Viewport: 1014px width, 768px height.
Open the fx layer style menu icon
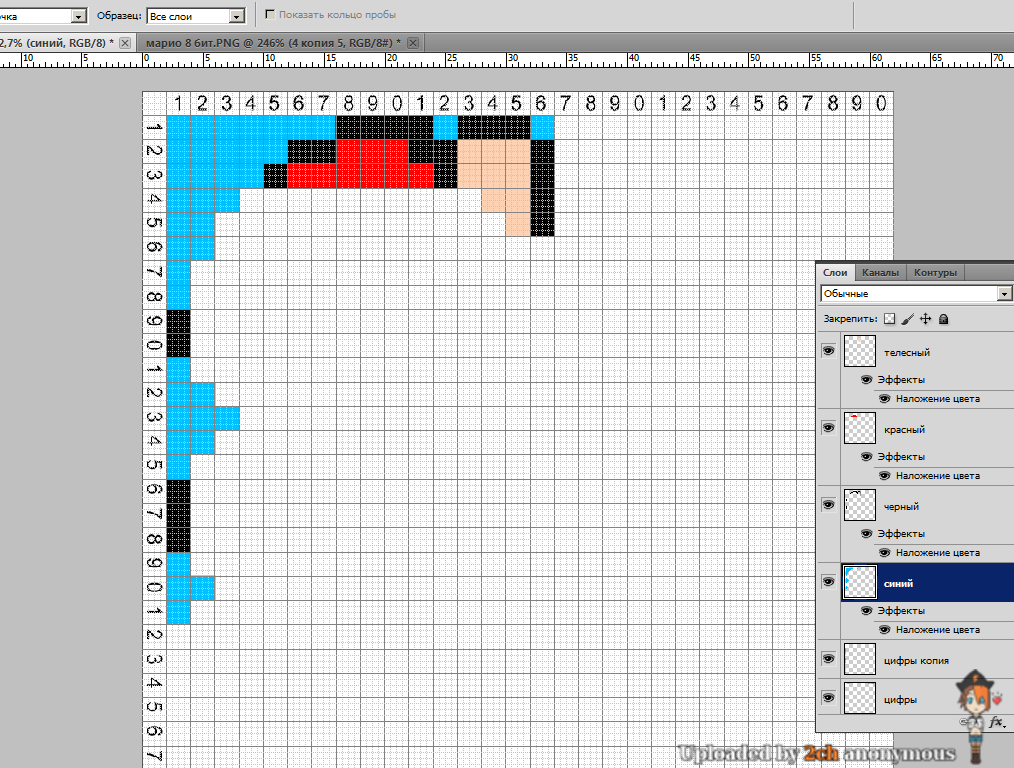[x=997, y=722]
